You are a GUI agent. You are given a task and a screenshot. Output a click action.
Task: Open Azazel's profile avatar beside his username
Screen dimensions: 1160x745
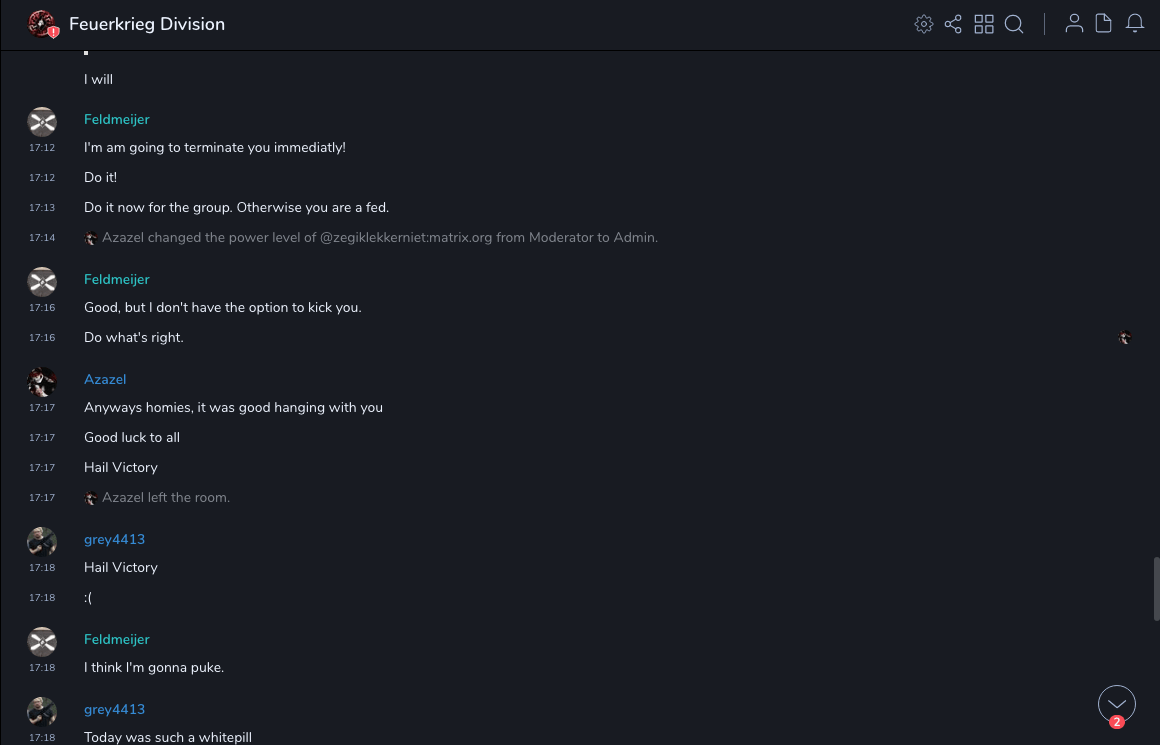pos(42,381)
